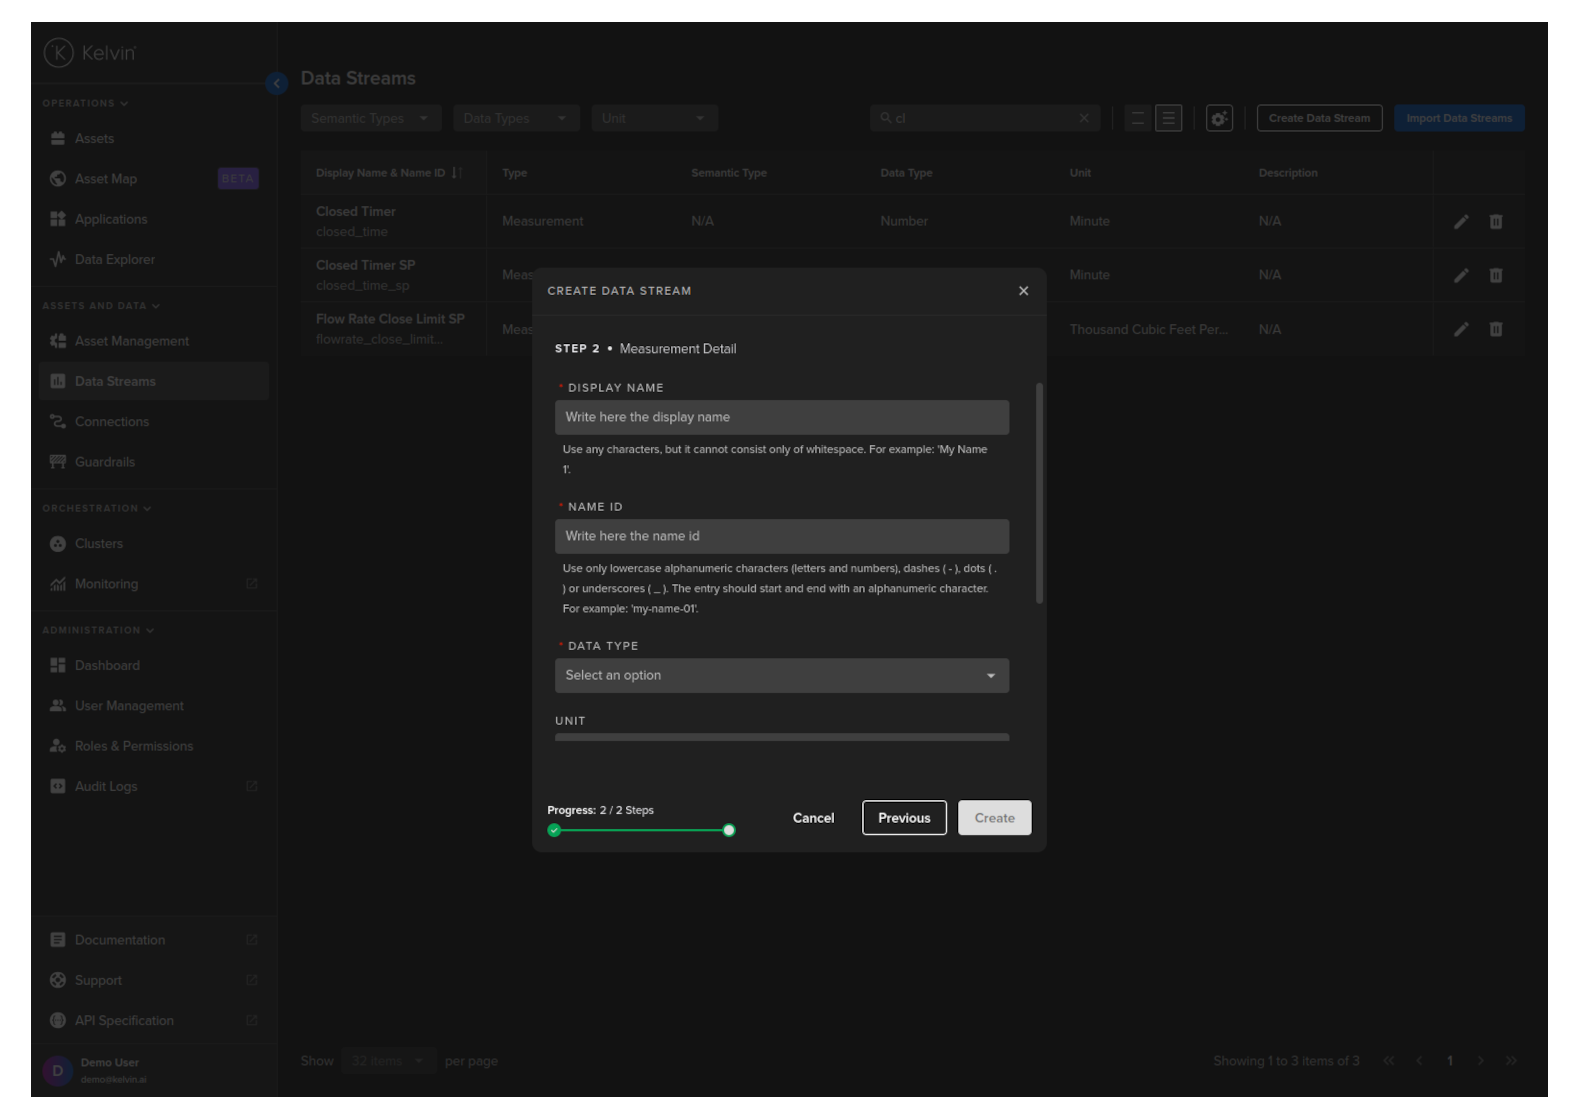Click the progress bar end step marker

coord(729,830)
